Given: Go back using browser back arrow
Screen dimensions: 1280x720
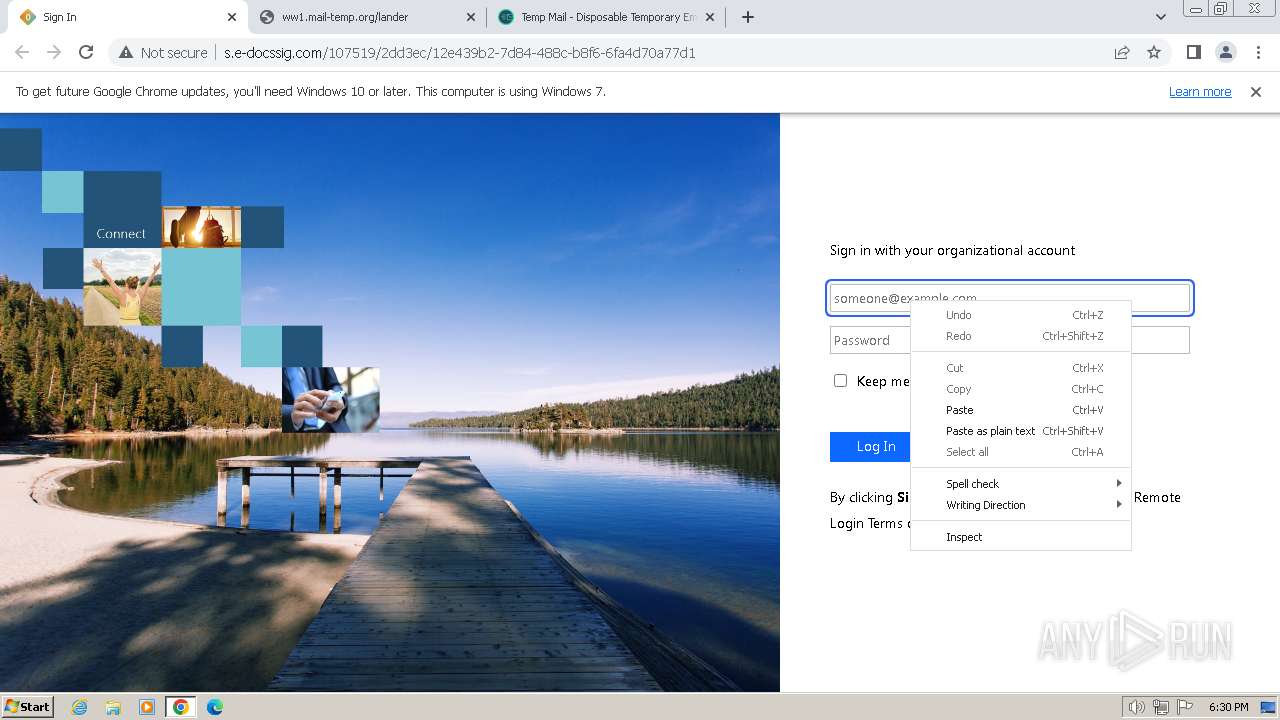Looking at the screenshot, I should coord(22,52).
